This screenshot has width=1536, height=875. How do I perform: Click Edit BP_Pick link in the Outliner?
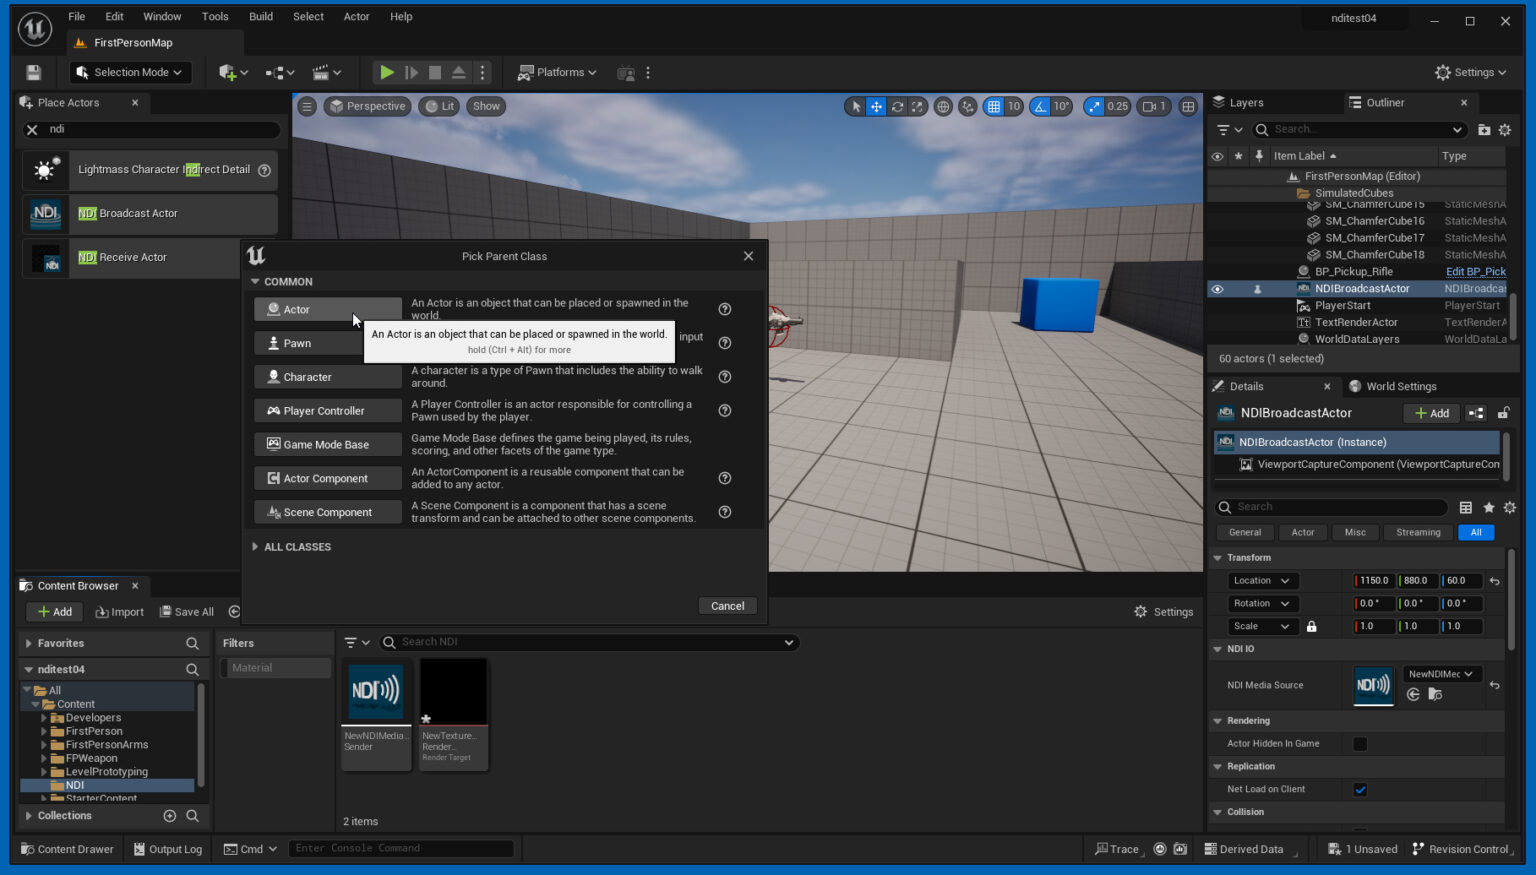(1476, 271)
